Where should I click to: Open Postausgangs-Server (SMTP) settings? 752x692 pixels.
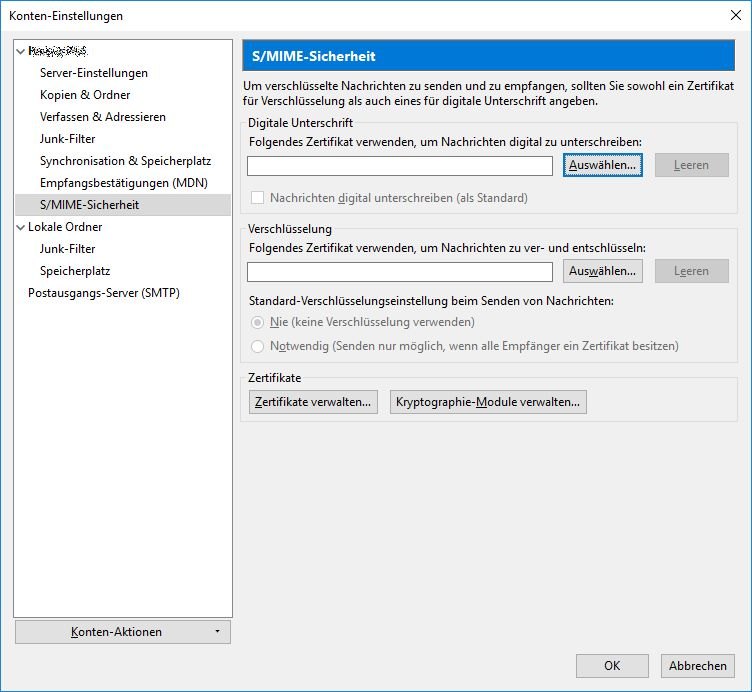[x=104, y=293]
